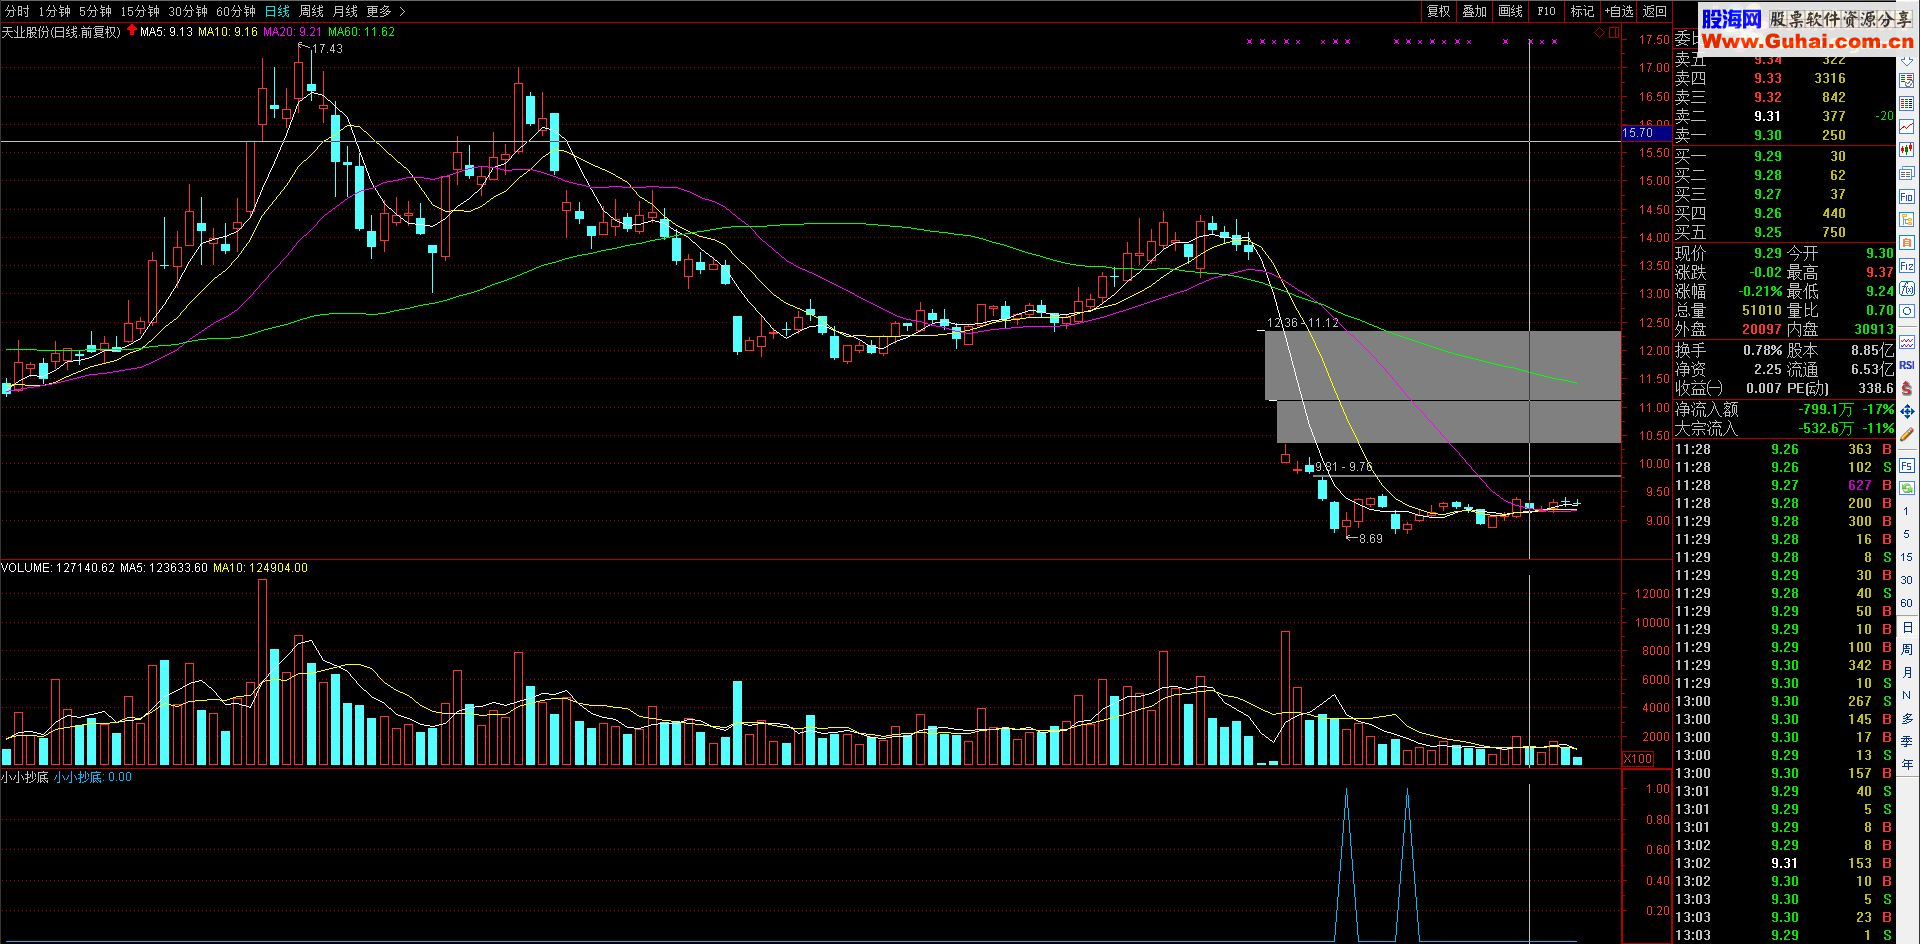Open the checklist table icon in sidebar
Screen dimensions: 1920x944
pyautogui.click(x=1907, y=82)
